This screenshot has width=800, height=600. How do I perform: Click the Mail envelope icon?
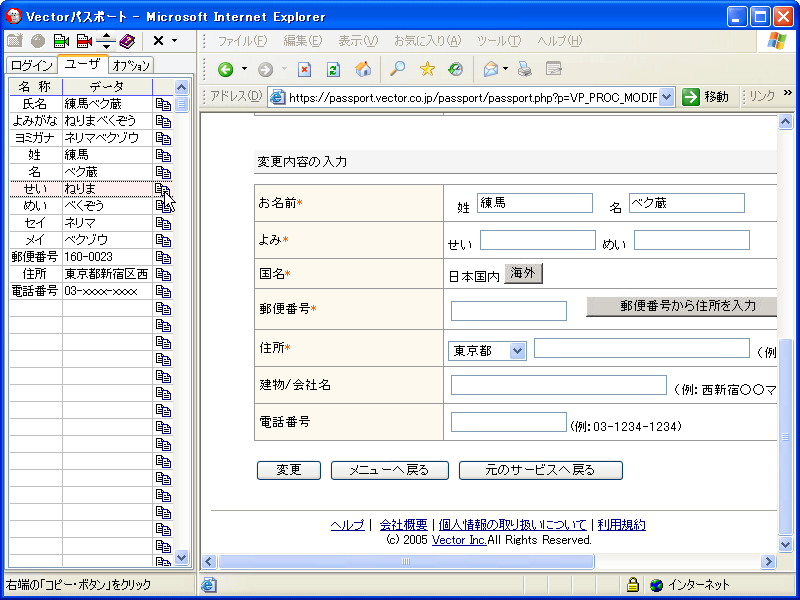click(x=491, y=69)
